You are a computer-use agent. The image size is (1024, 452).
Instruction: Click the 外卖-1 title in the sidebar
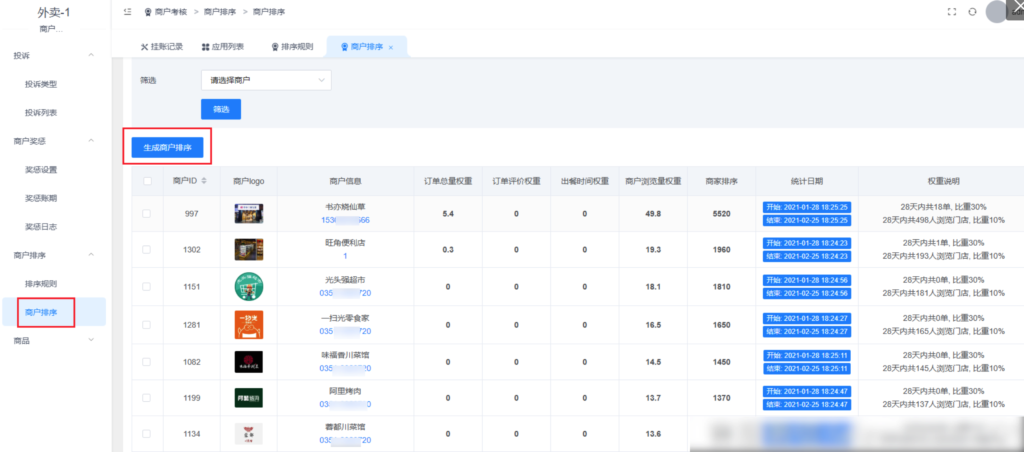point(54,12)
